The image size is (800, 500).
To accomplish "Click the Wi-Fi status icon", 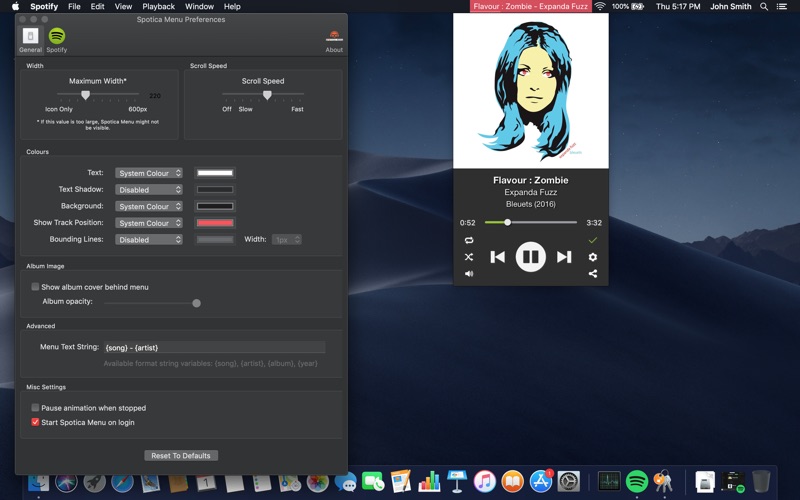I will point(600,7).
